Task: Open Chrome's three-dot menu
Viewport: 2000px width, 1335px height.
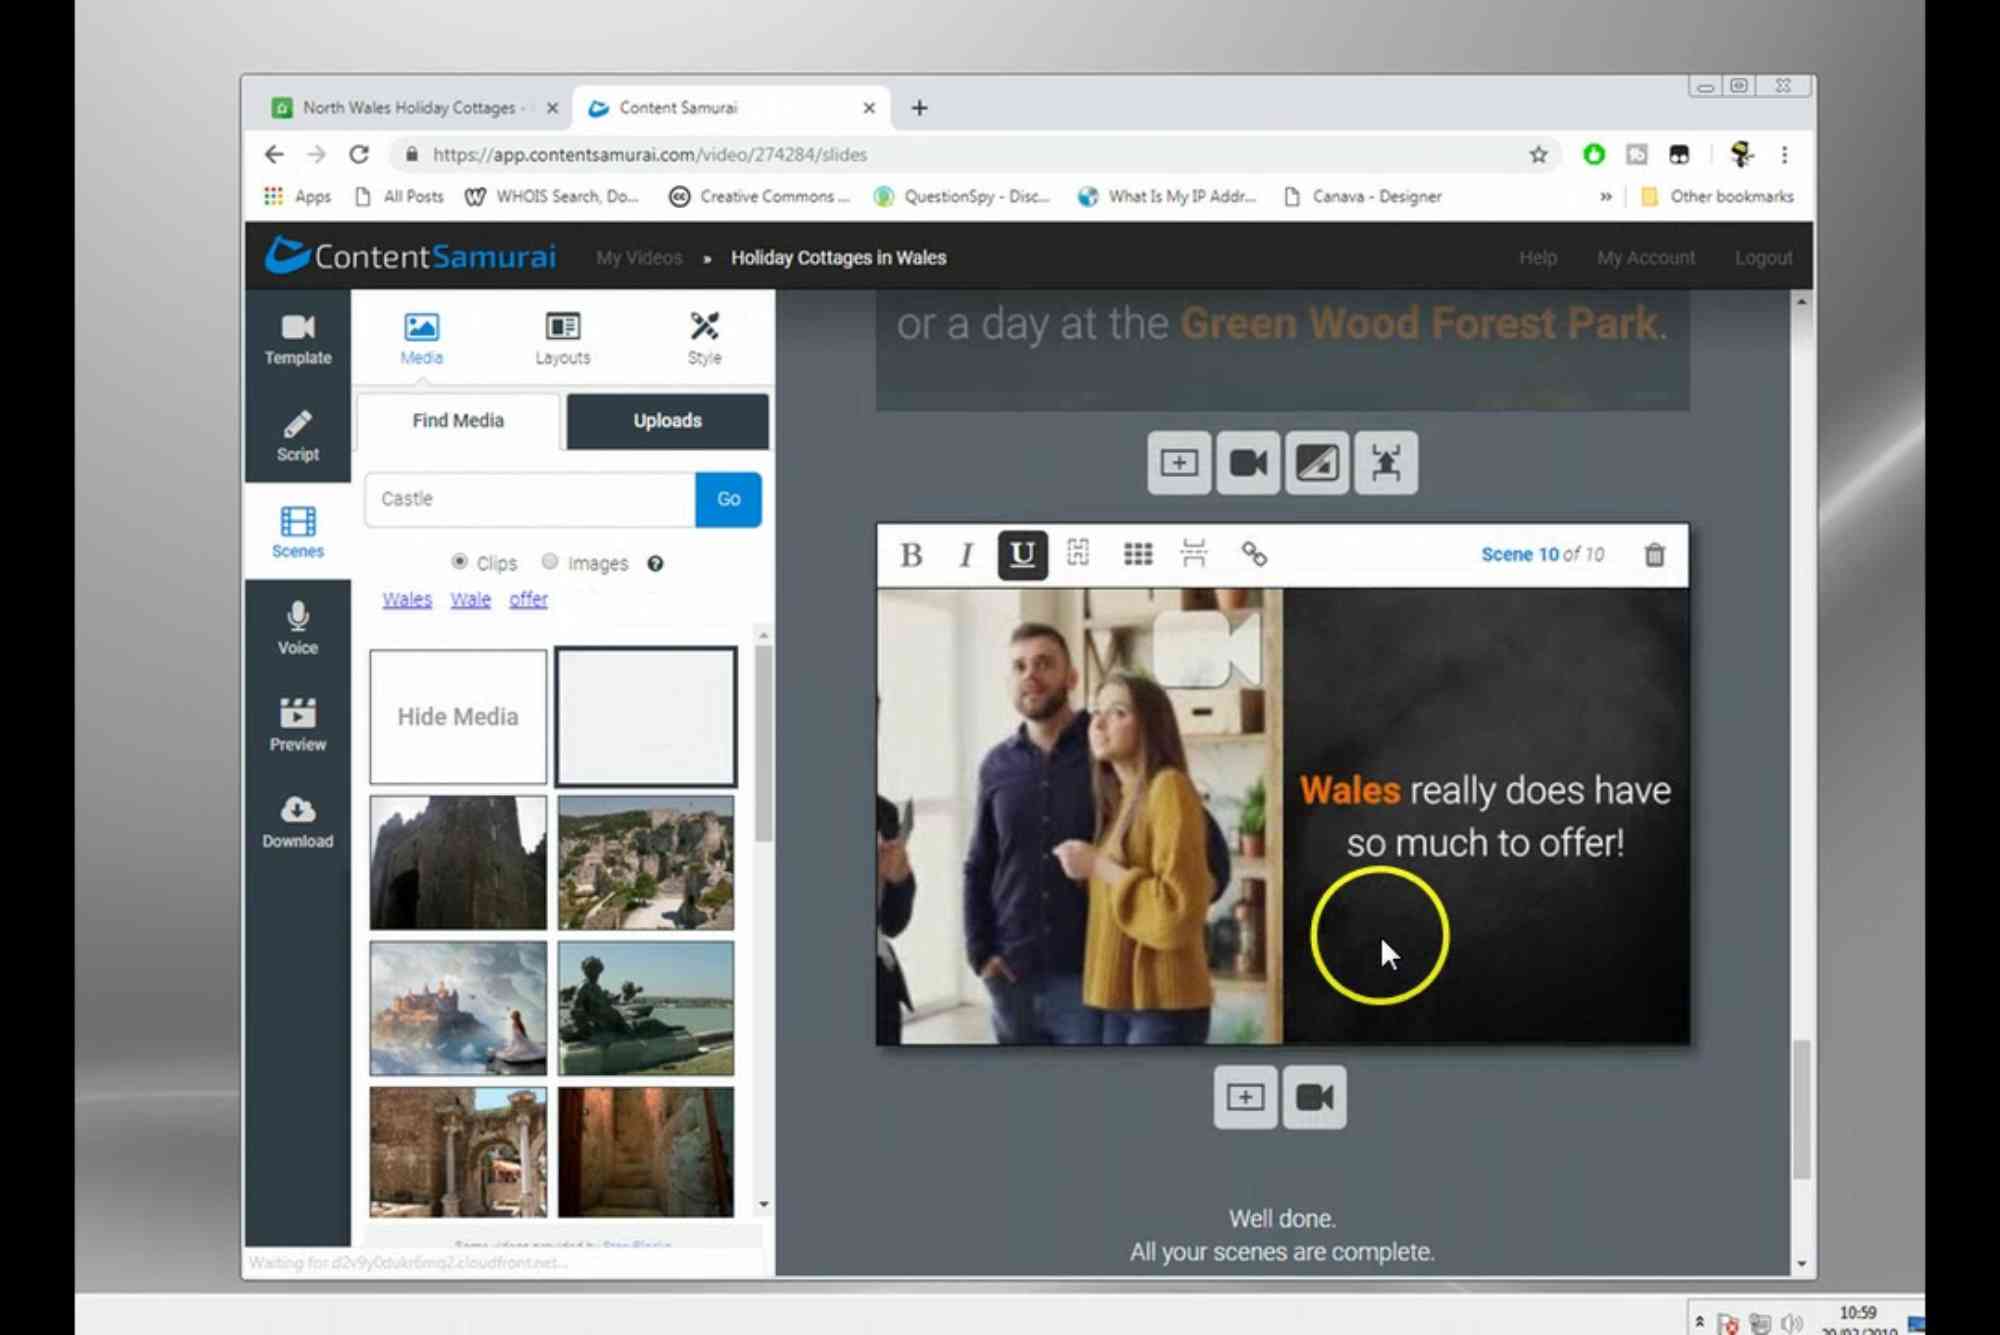Action: pos(1784,155)
